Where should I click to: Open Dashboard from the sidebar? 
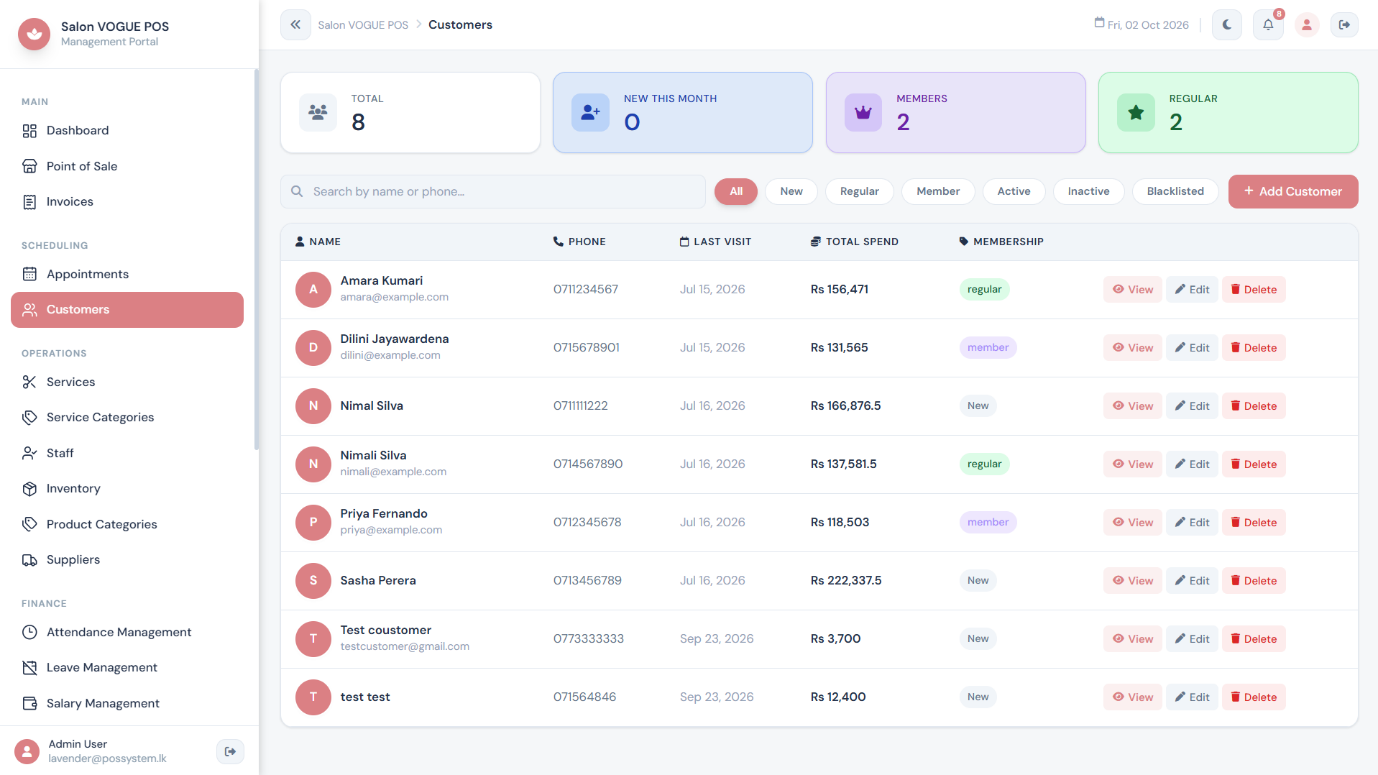pos(127,130)
